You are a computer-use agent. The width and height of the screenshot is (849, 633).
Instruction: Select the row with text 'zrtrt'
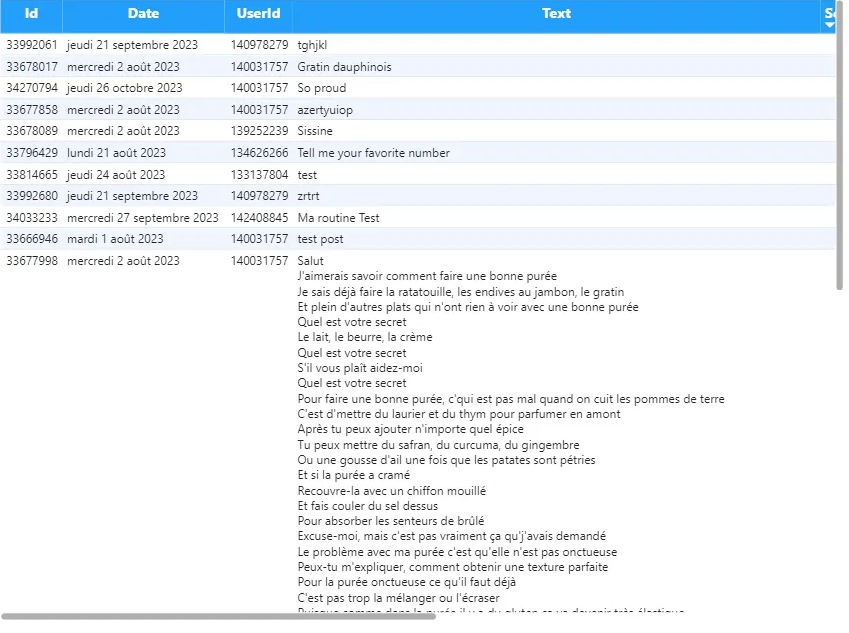[308, 196]
